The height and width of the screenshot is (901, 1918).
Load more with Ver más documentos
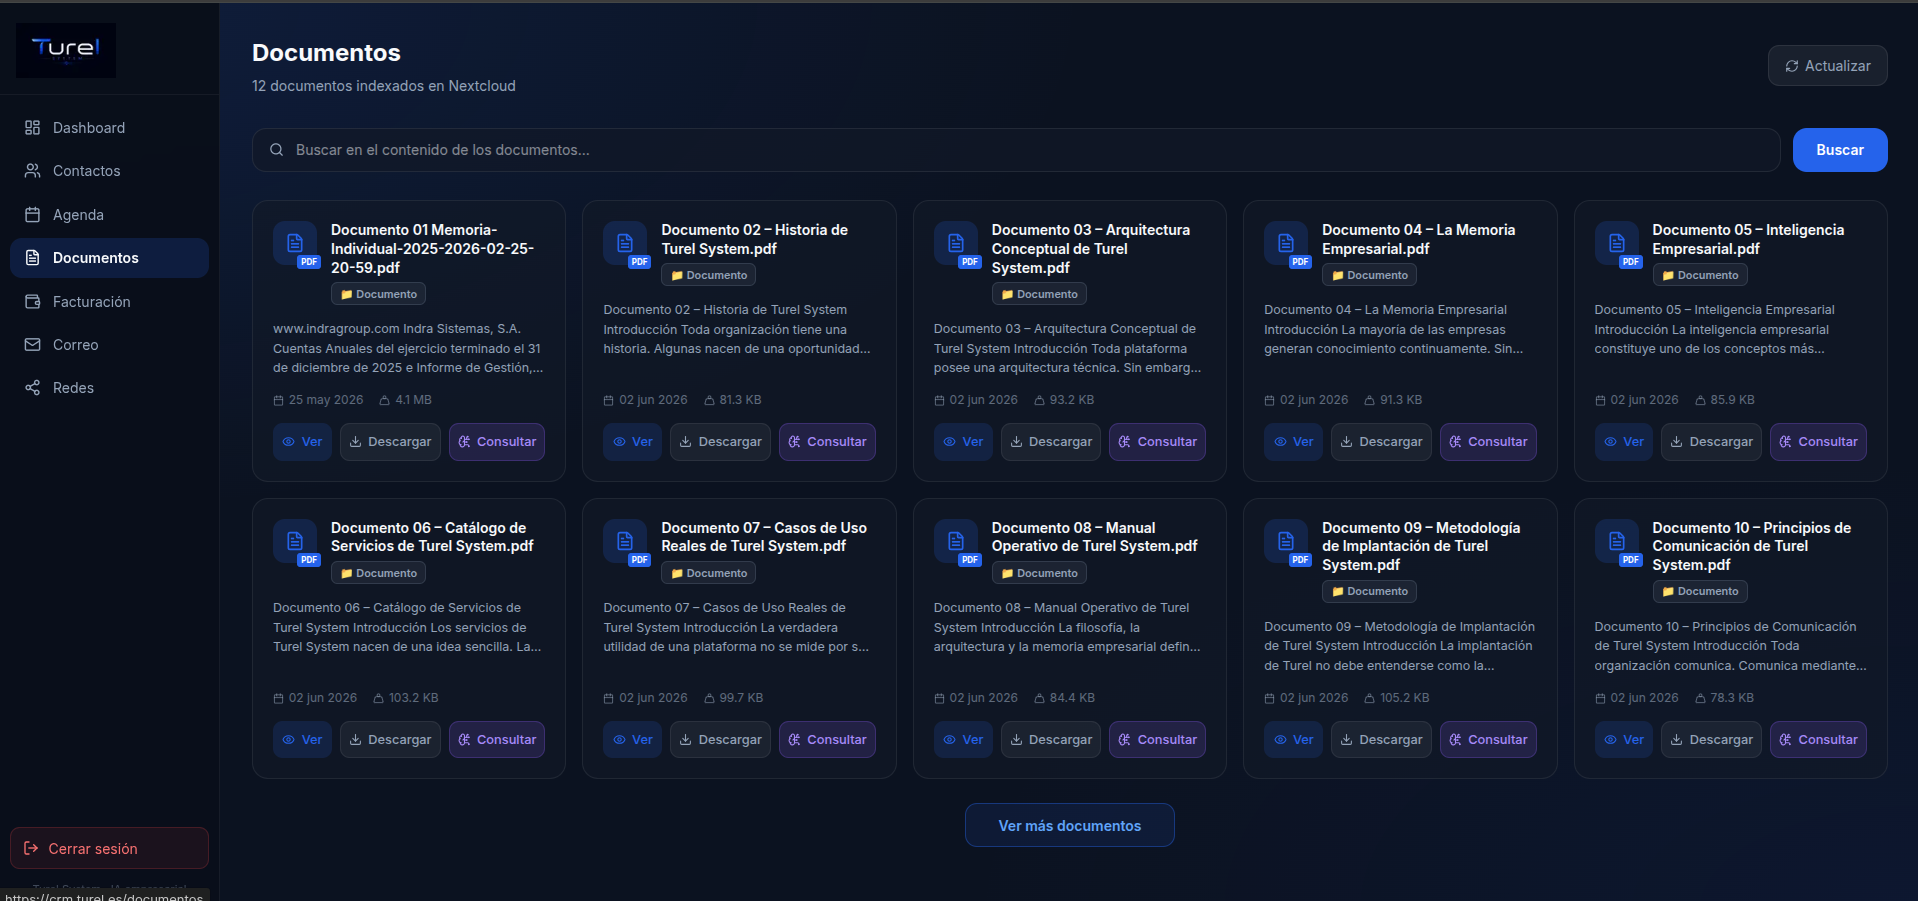point(1069,826)
